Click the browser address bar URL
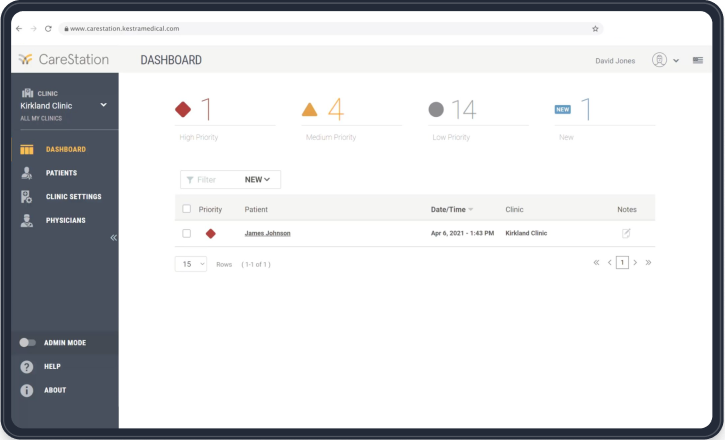This screenshot has width=725, height=440. tap(124, 29)
